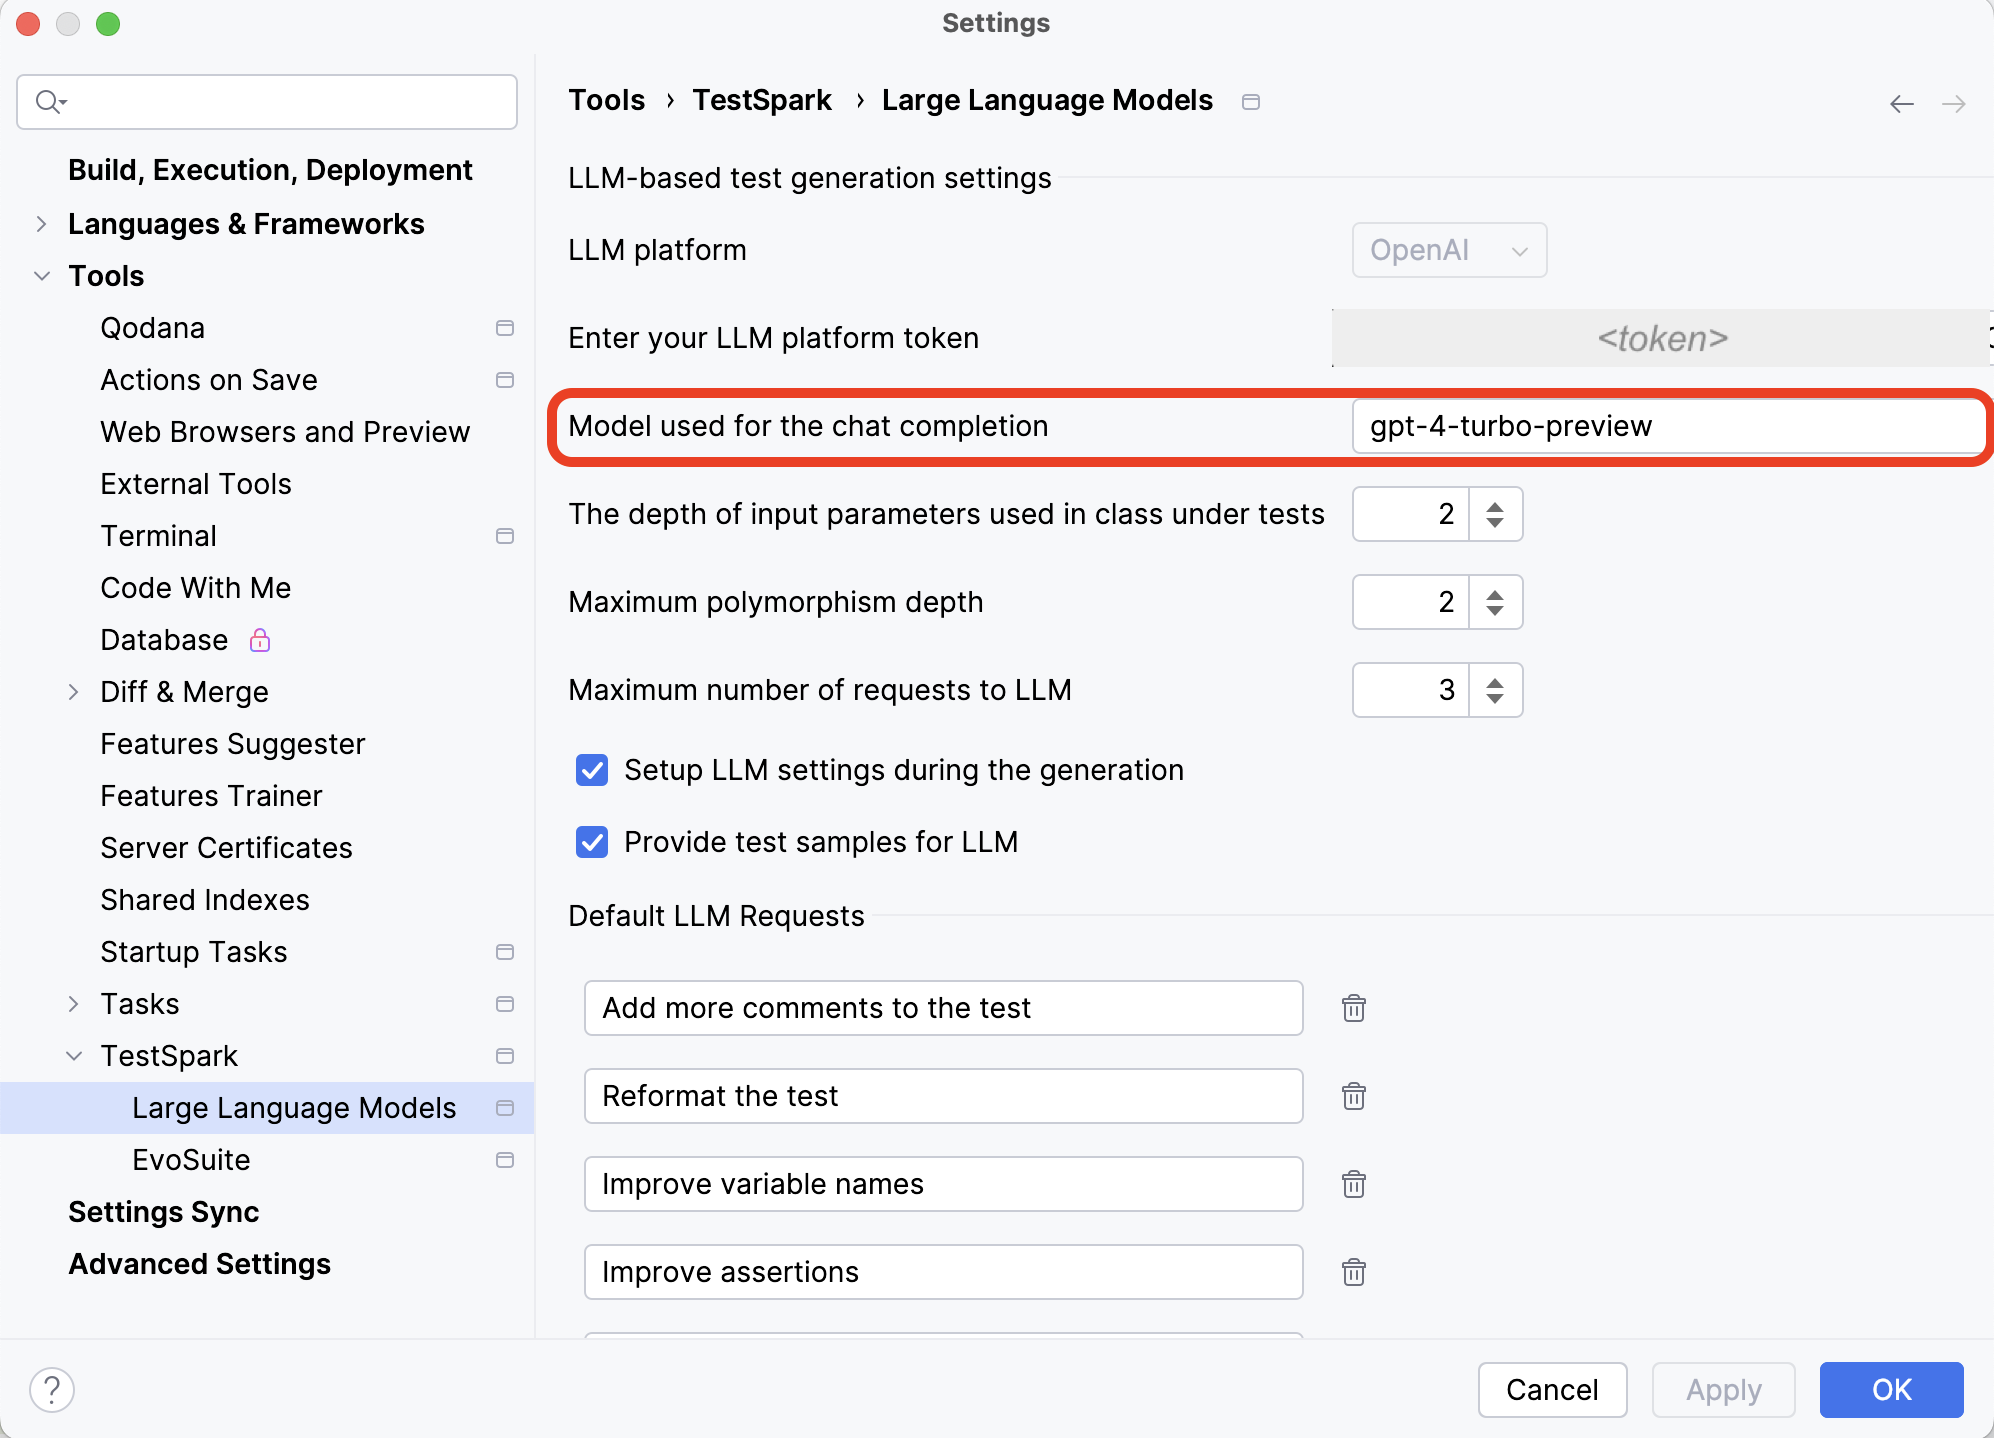Image resolution: width=1994 pixels, height=1438 pixels.
Task: Select Advanced Settings category
Action: point(200,1264)
